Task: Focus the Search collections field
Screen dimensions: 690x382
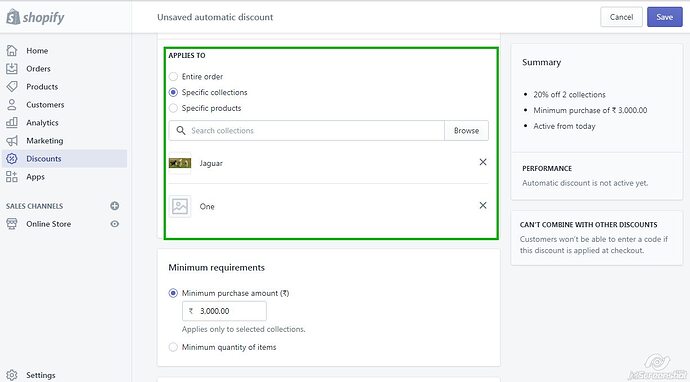Action: coord(307,131)
